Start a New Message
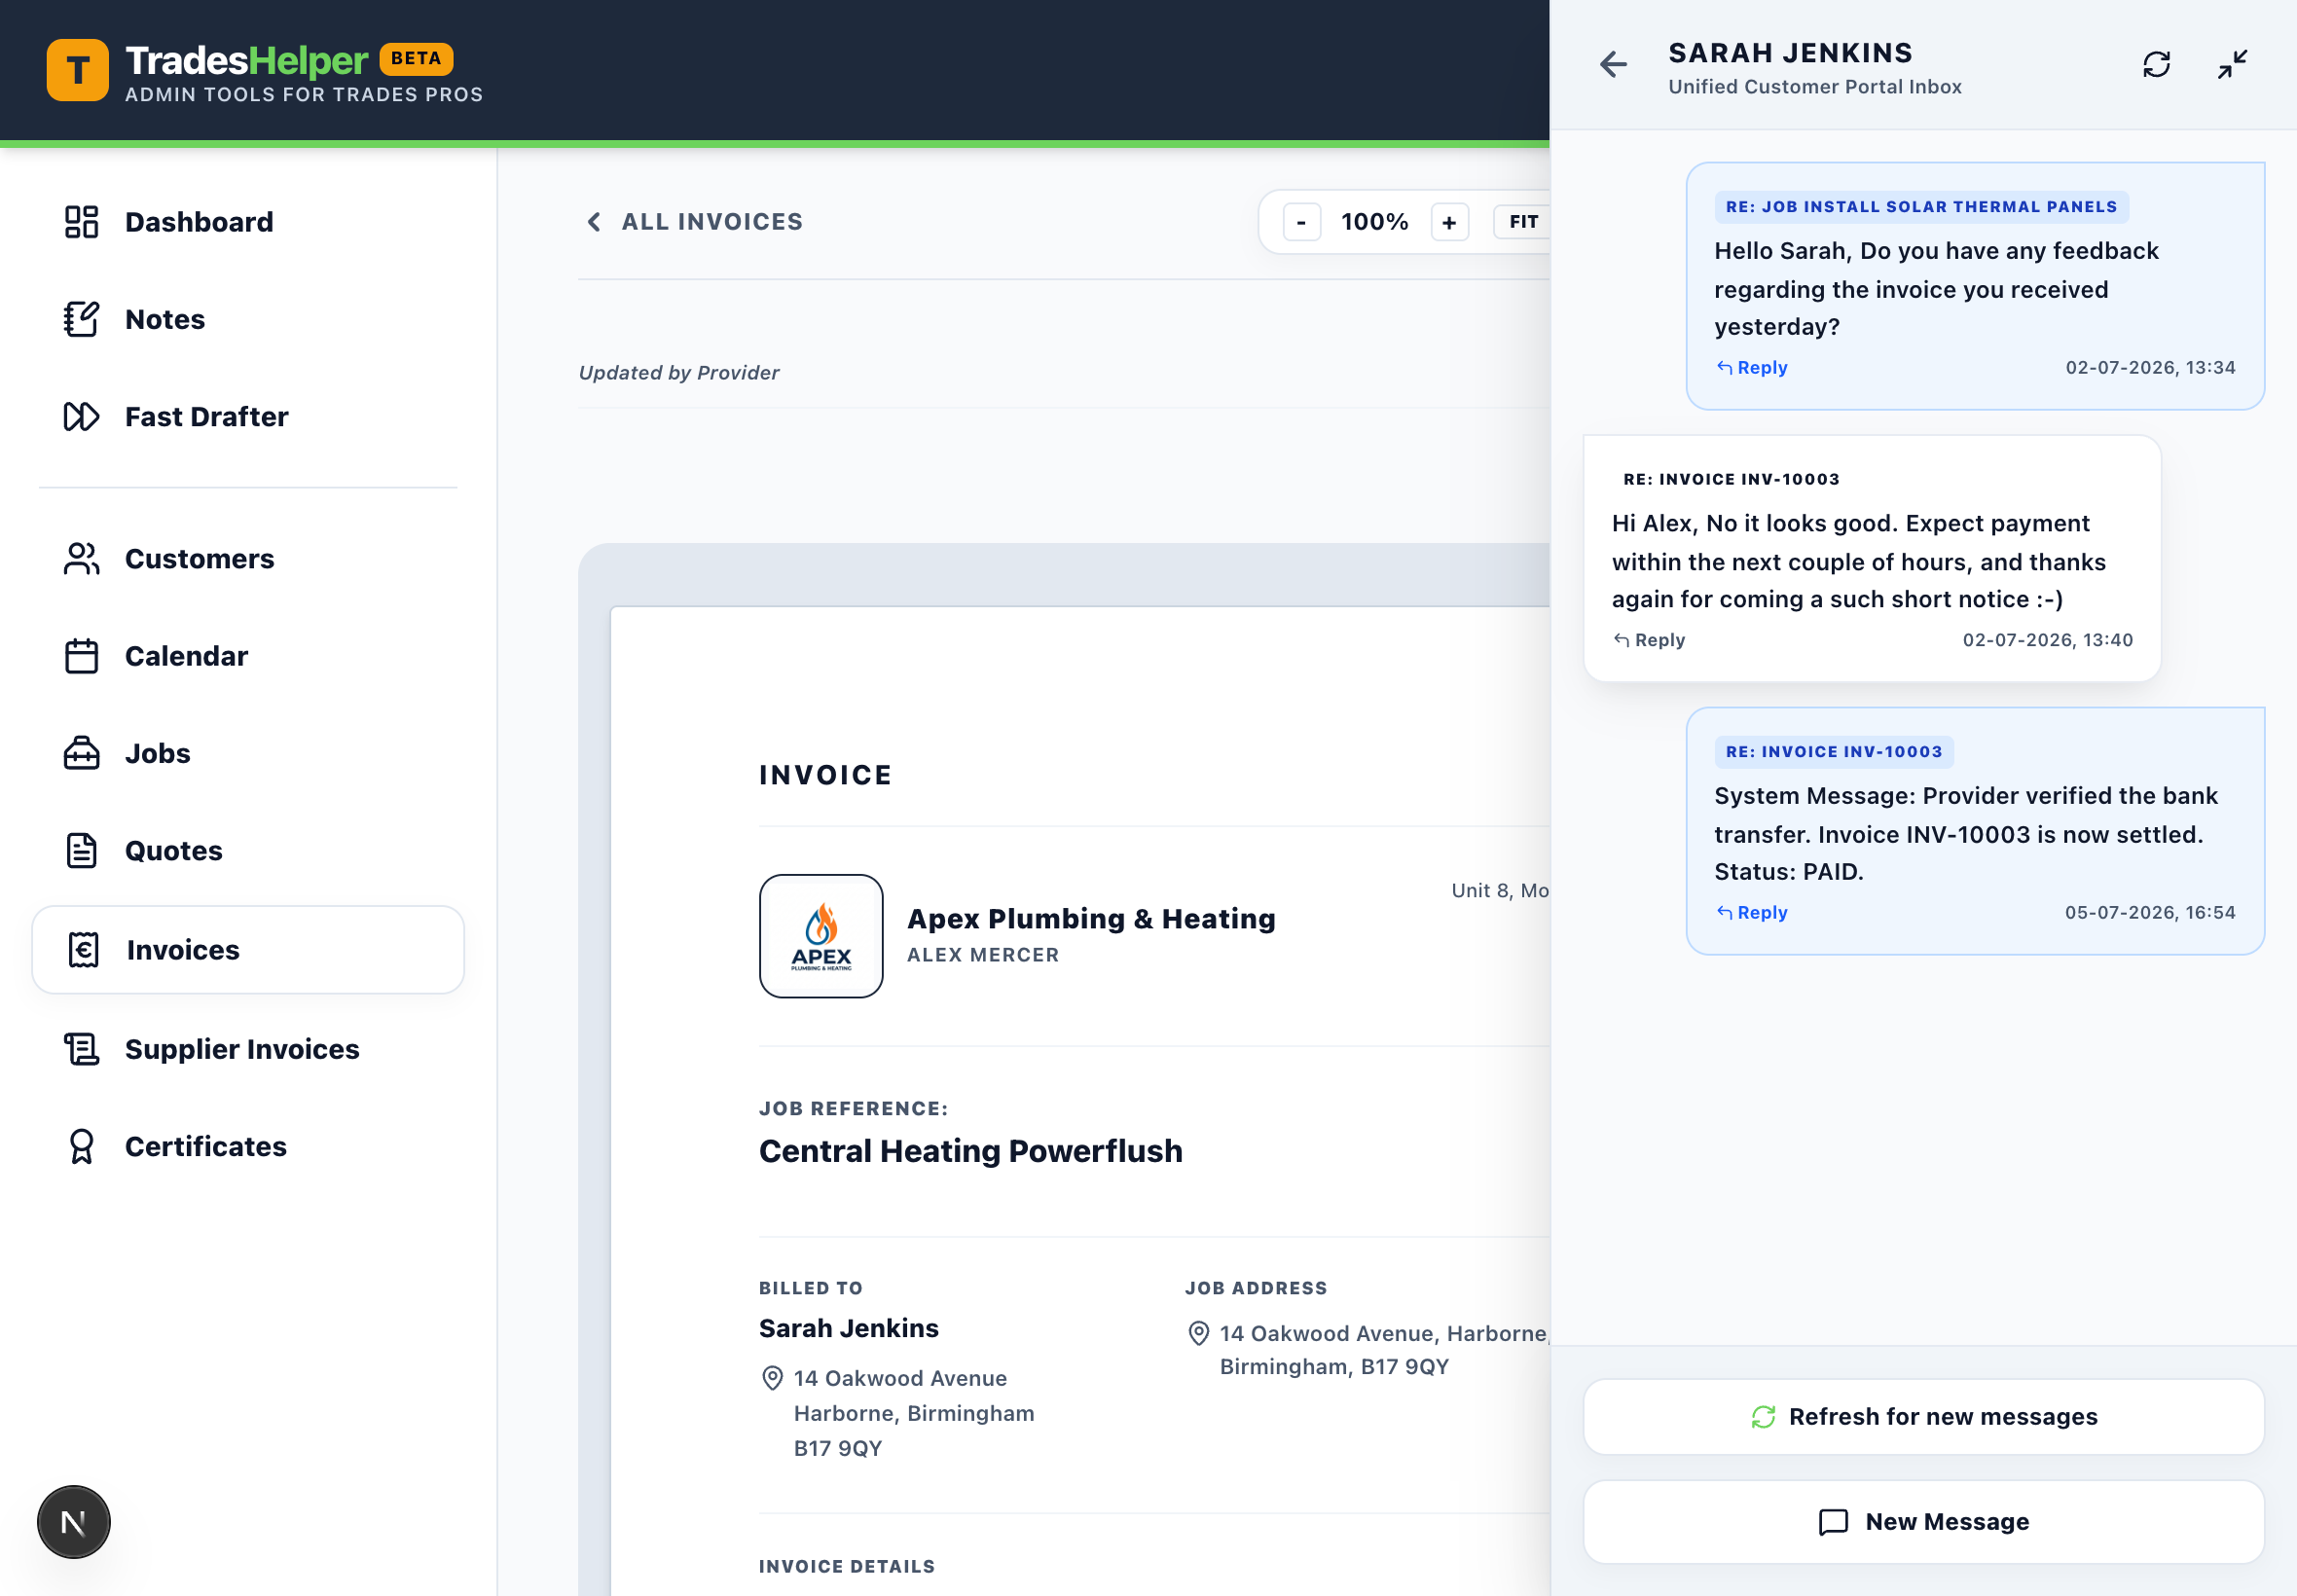 (1923, 1522)
